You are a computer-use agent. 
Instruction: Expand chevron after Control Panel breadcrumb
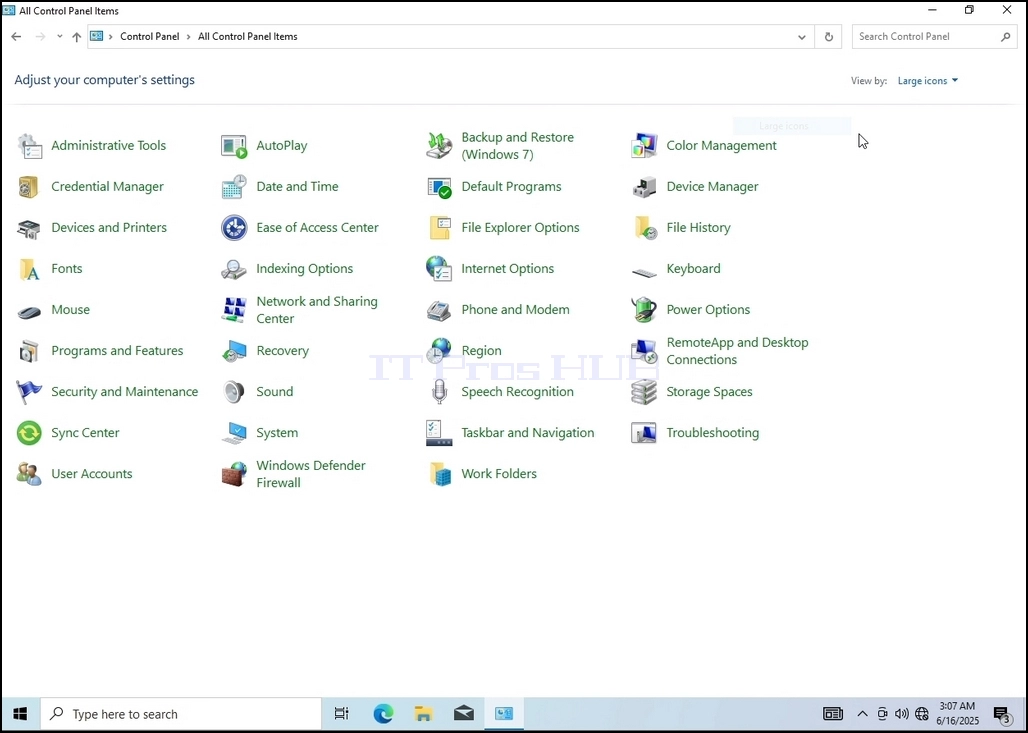click(189, 37)
